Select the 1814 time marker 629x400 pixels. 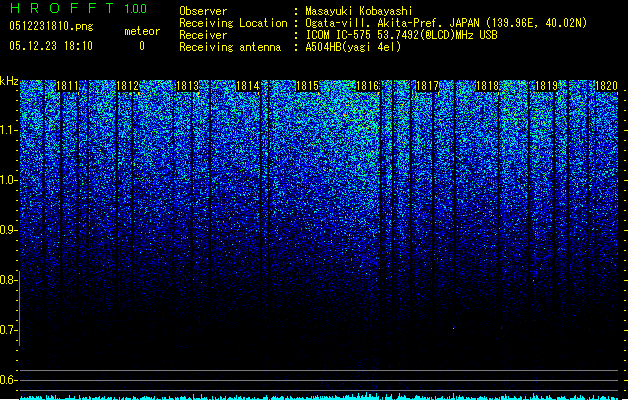coord(248,86)
